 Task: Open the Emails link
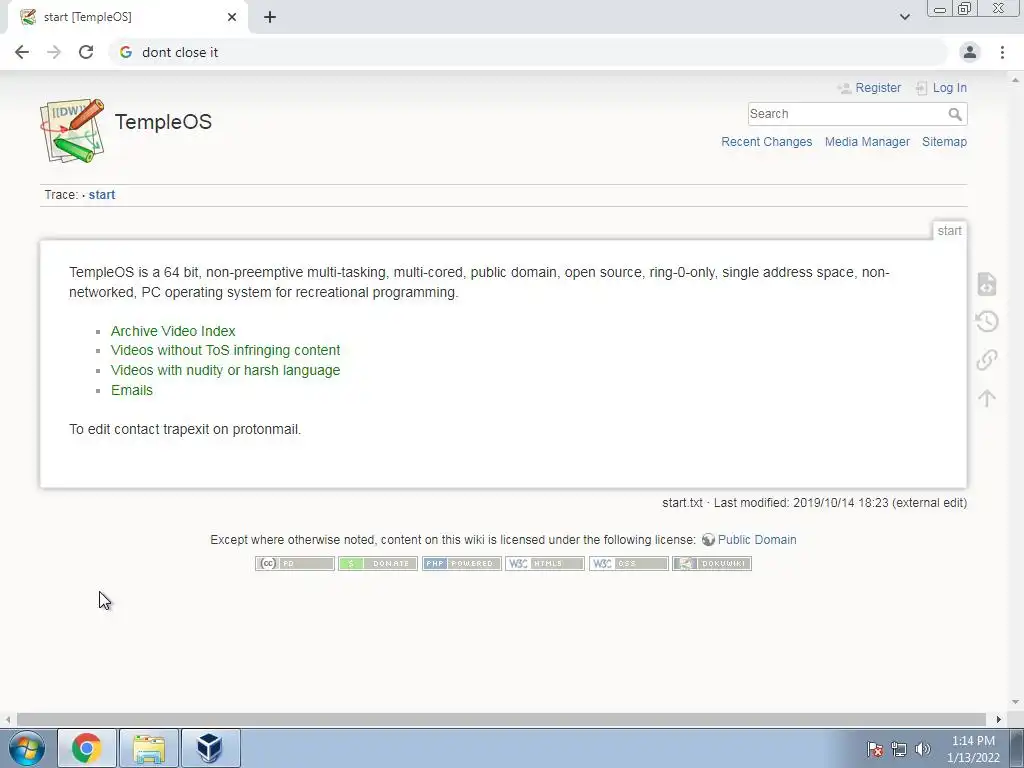(132, 390)
